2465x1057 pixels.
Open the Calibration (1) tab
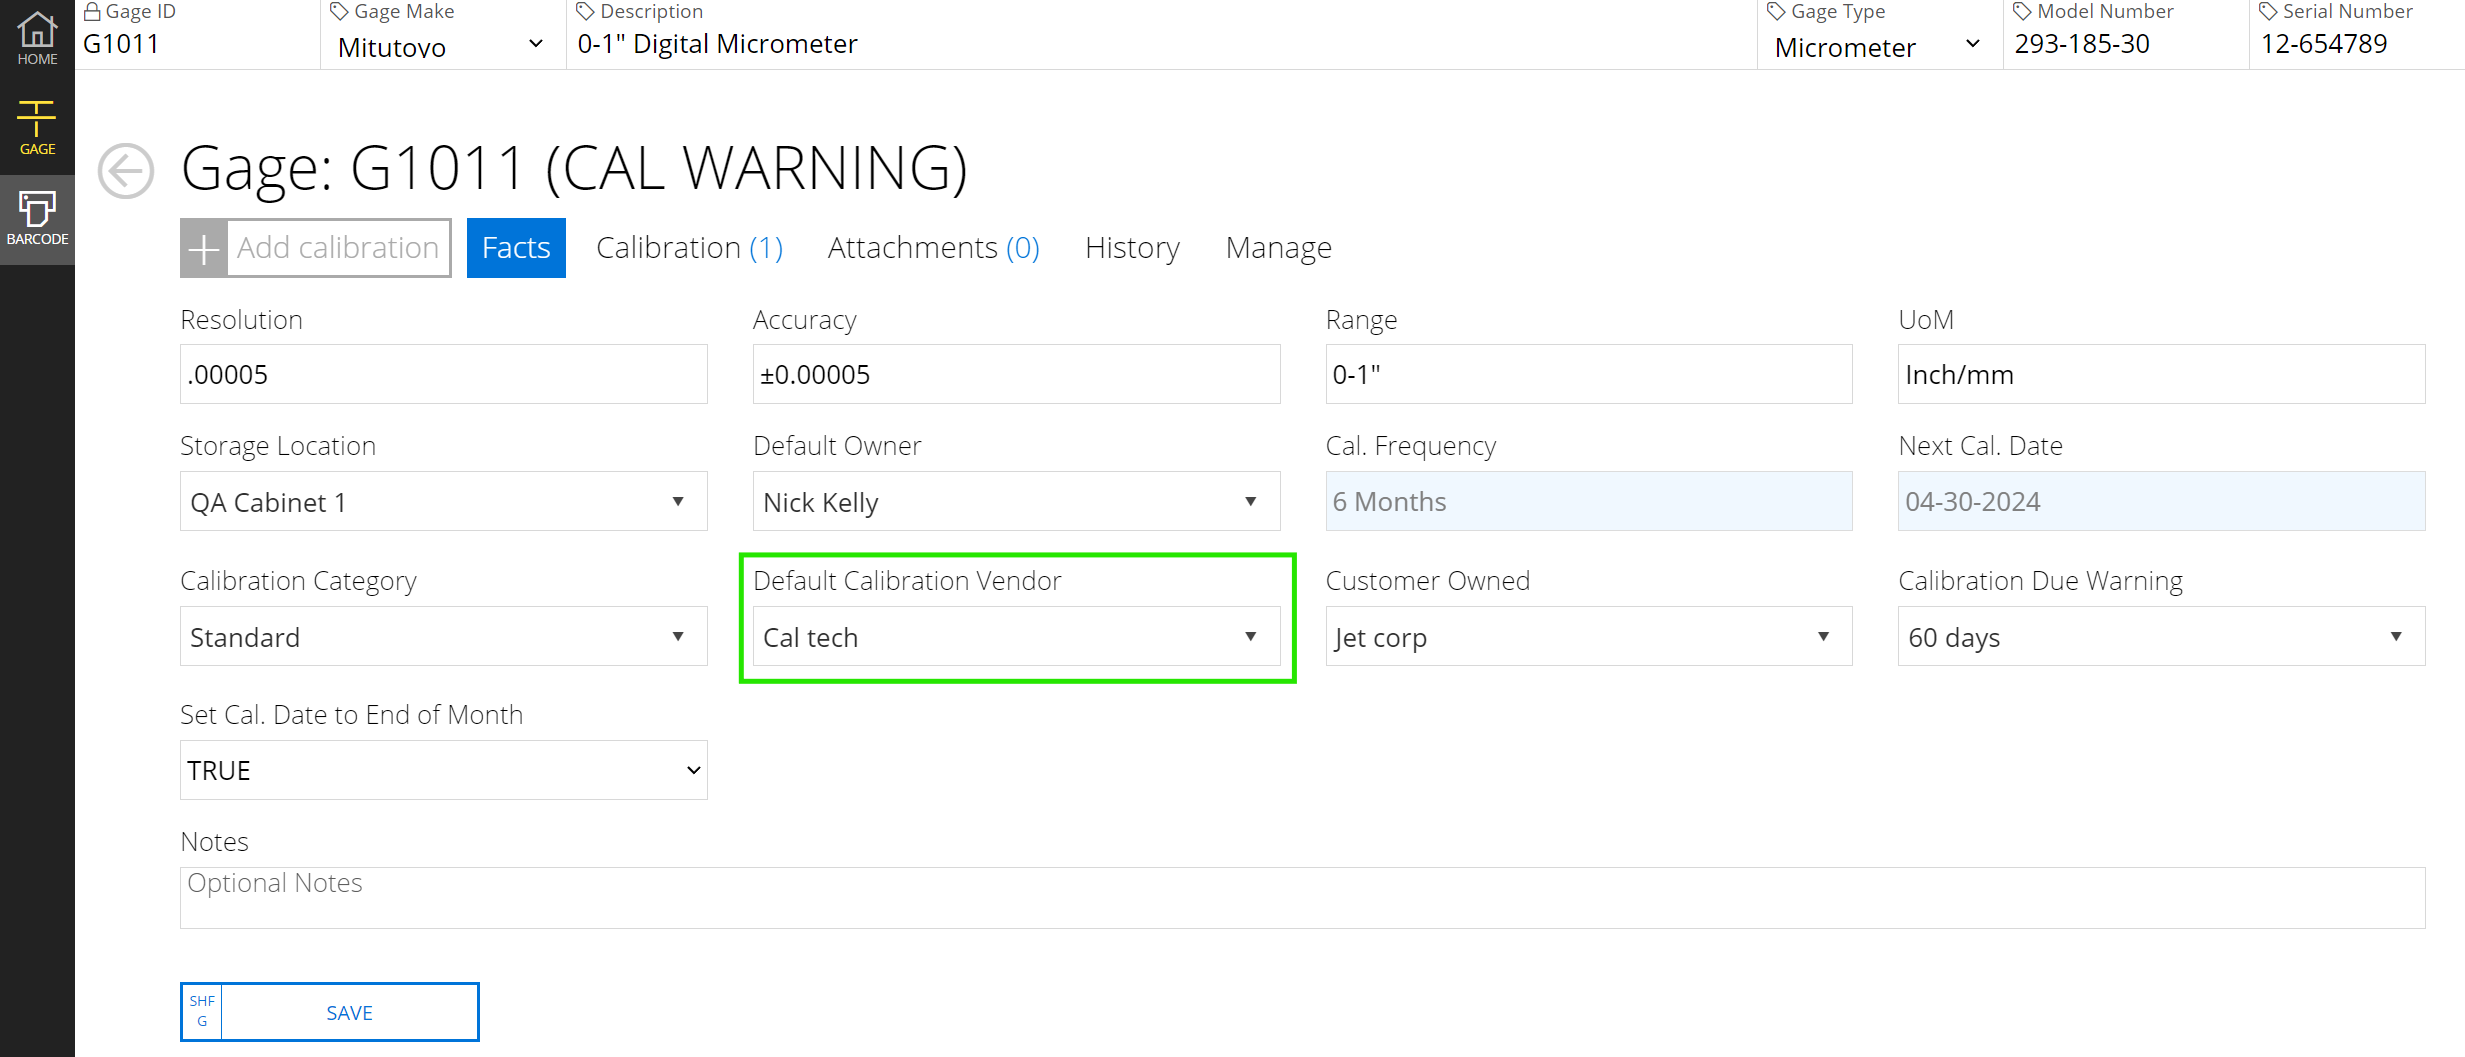tap(690, 248)
